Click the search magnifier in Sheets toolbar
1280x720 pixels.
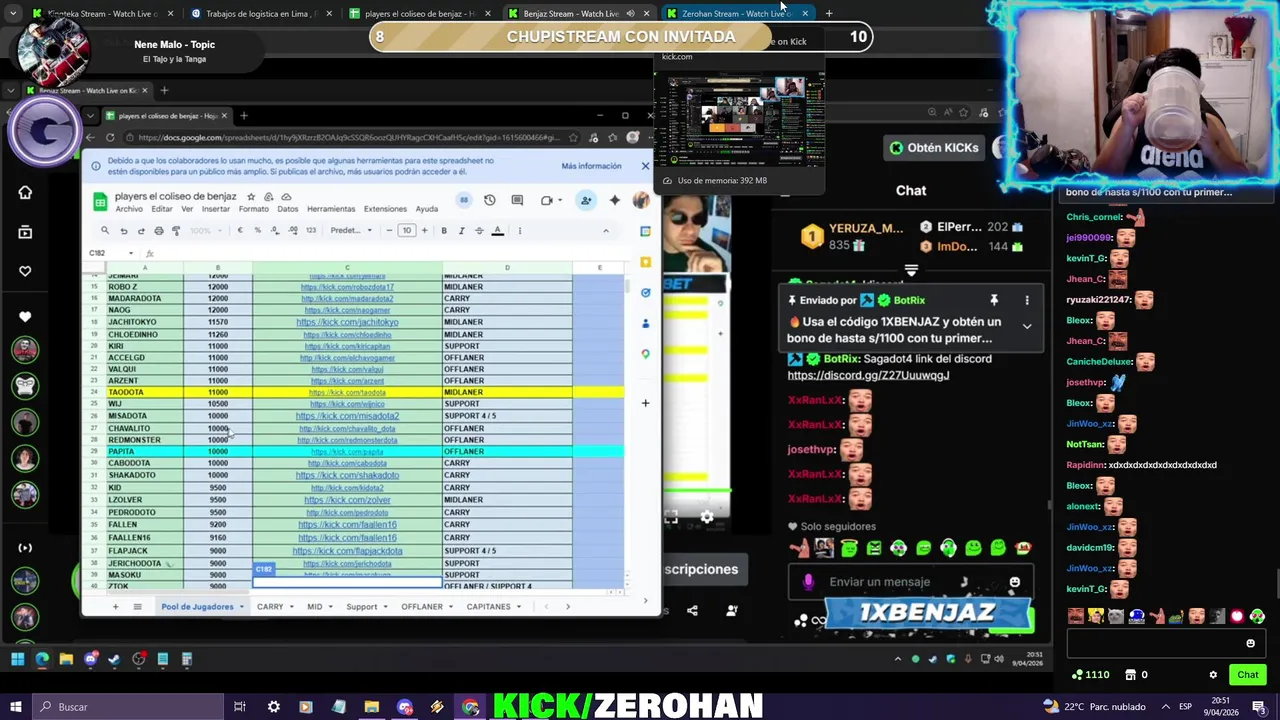[104, 231]
